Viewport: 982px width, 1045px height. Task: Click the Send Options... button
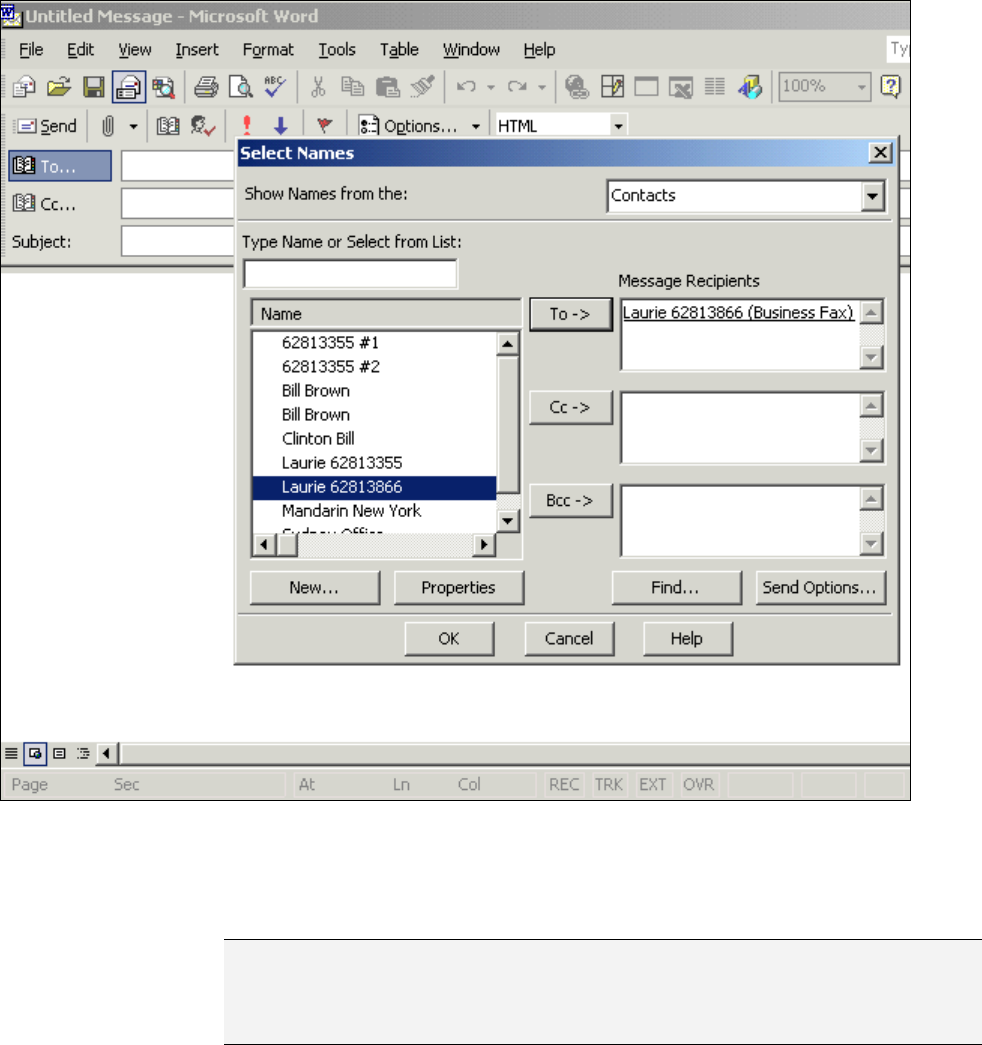coord(820,588)
